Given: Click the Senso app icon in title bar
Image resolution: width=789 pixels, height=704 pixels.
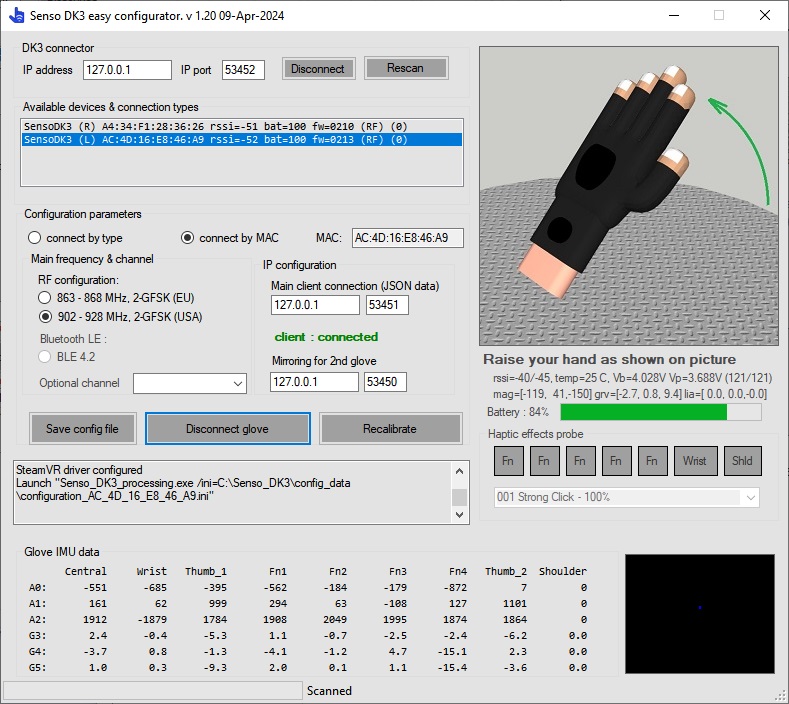Looking at the screenshot, I should (16, 16).
